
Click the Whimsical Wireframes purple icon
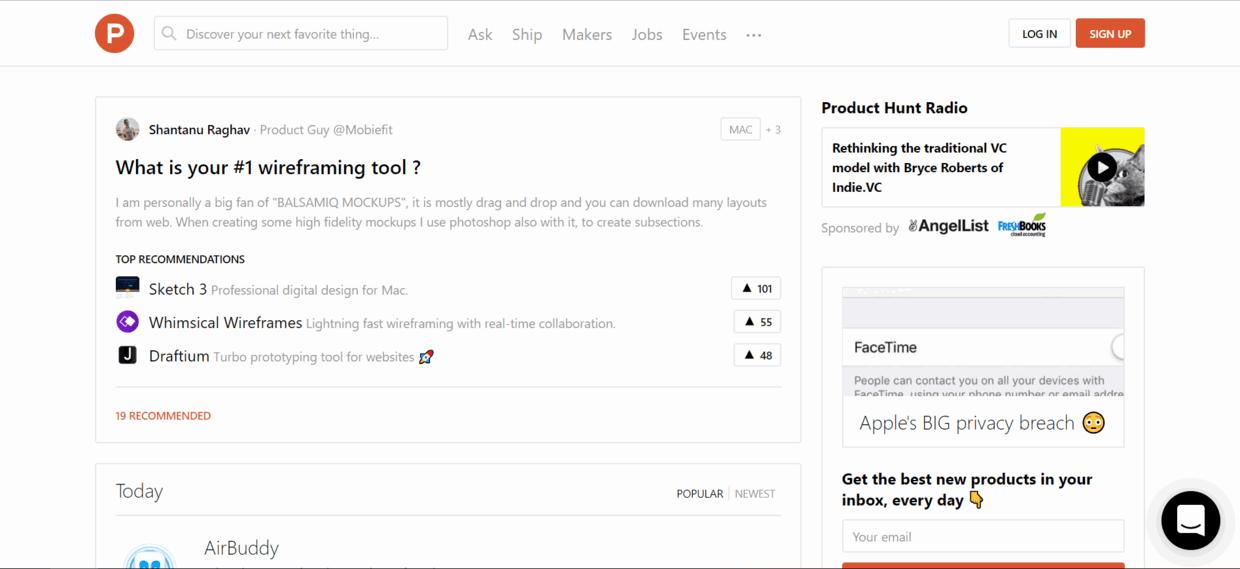127,322
